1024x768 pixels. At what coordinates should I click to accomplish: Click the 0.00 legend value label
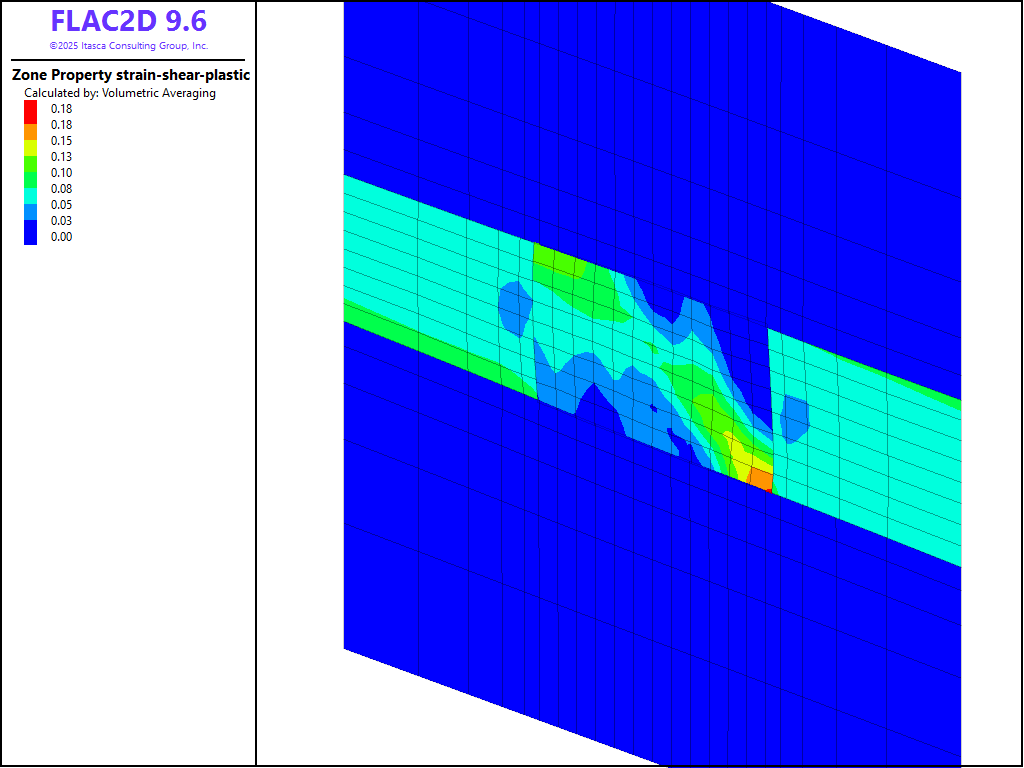point(62,237)
